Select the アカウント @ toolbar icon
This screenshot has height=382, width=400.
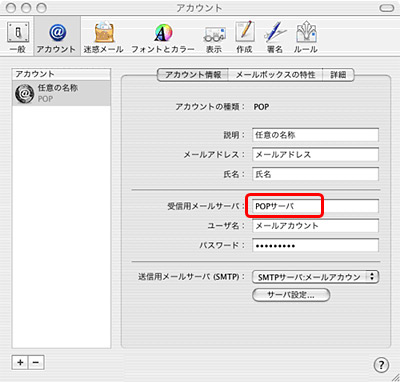pos(57,37)
